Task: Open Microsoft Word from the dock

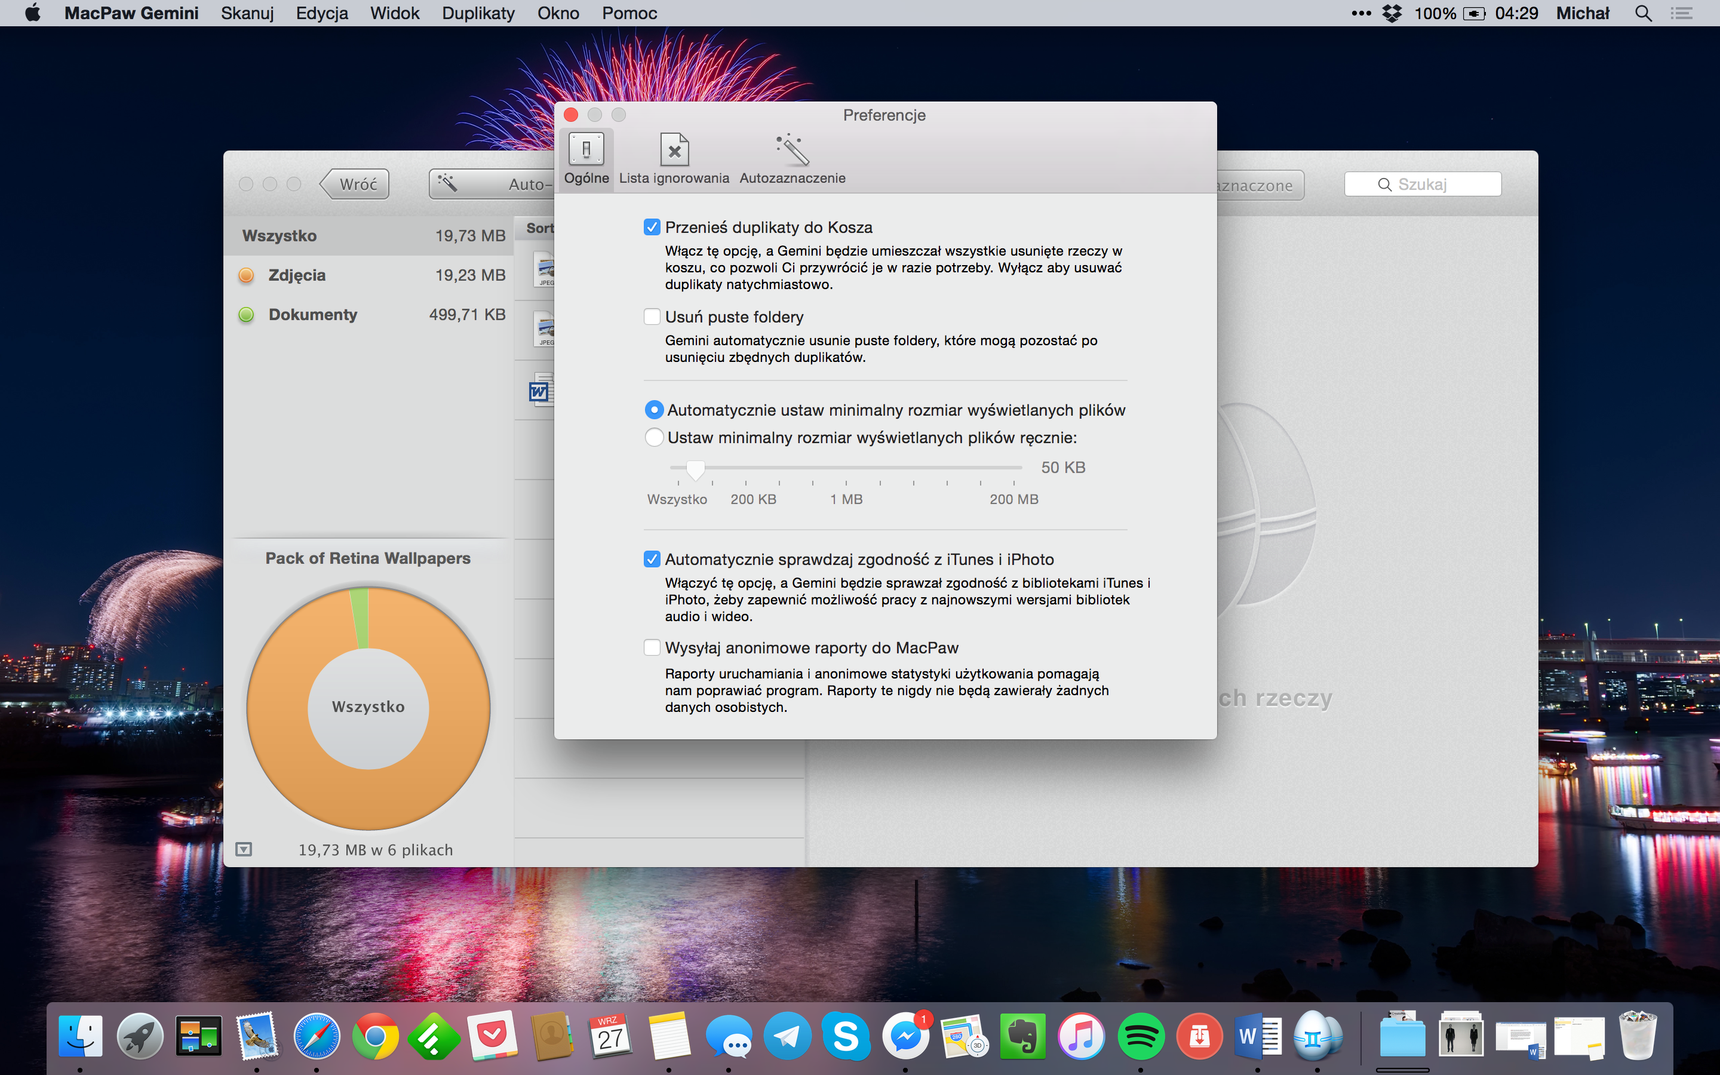Action: coord(1258,1037)
